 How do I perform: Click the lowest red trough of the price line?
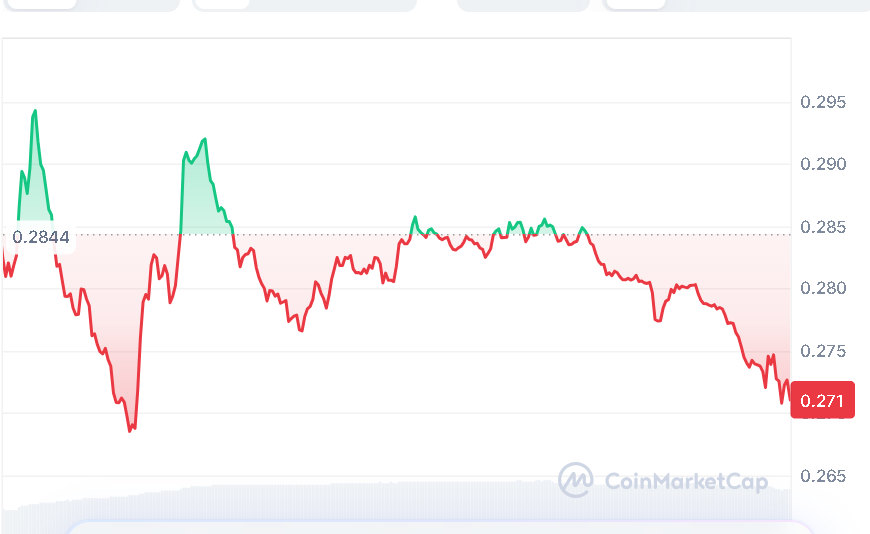[x=131, y=429]
